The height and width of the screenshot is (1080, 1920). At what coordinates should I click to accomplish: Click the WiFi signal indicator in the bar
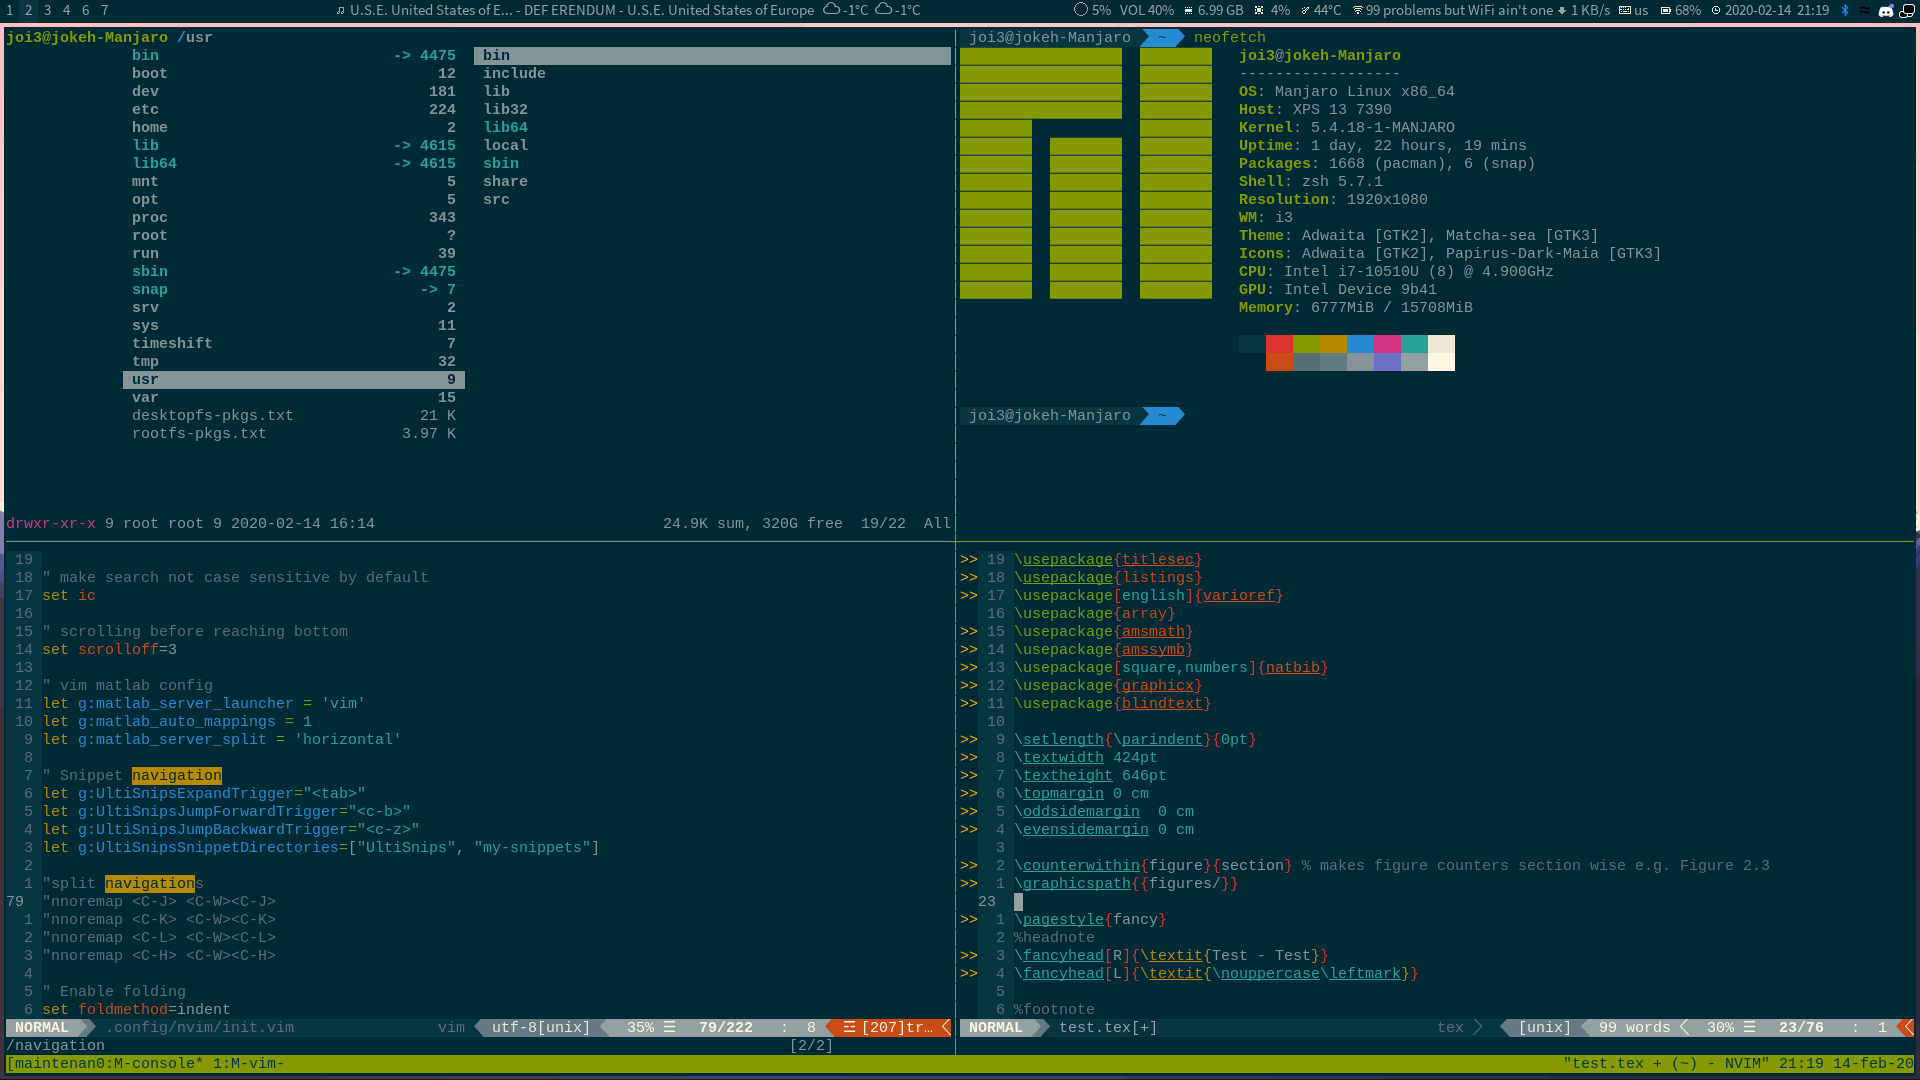[x=1358, y=11]
